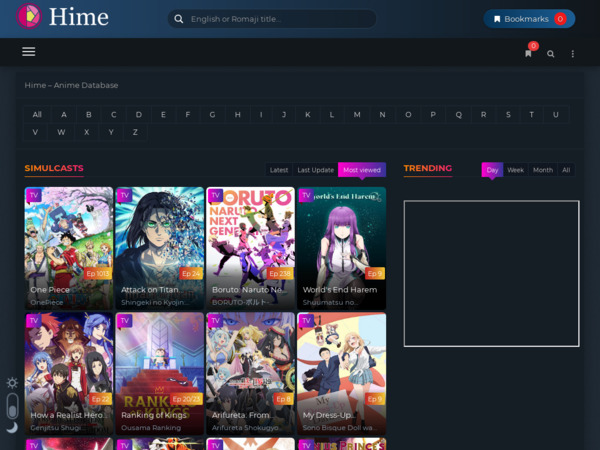The image size is (600, 450).
Task: Filter anime by letter M
Action: pos(357,114)
